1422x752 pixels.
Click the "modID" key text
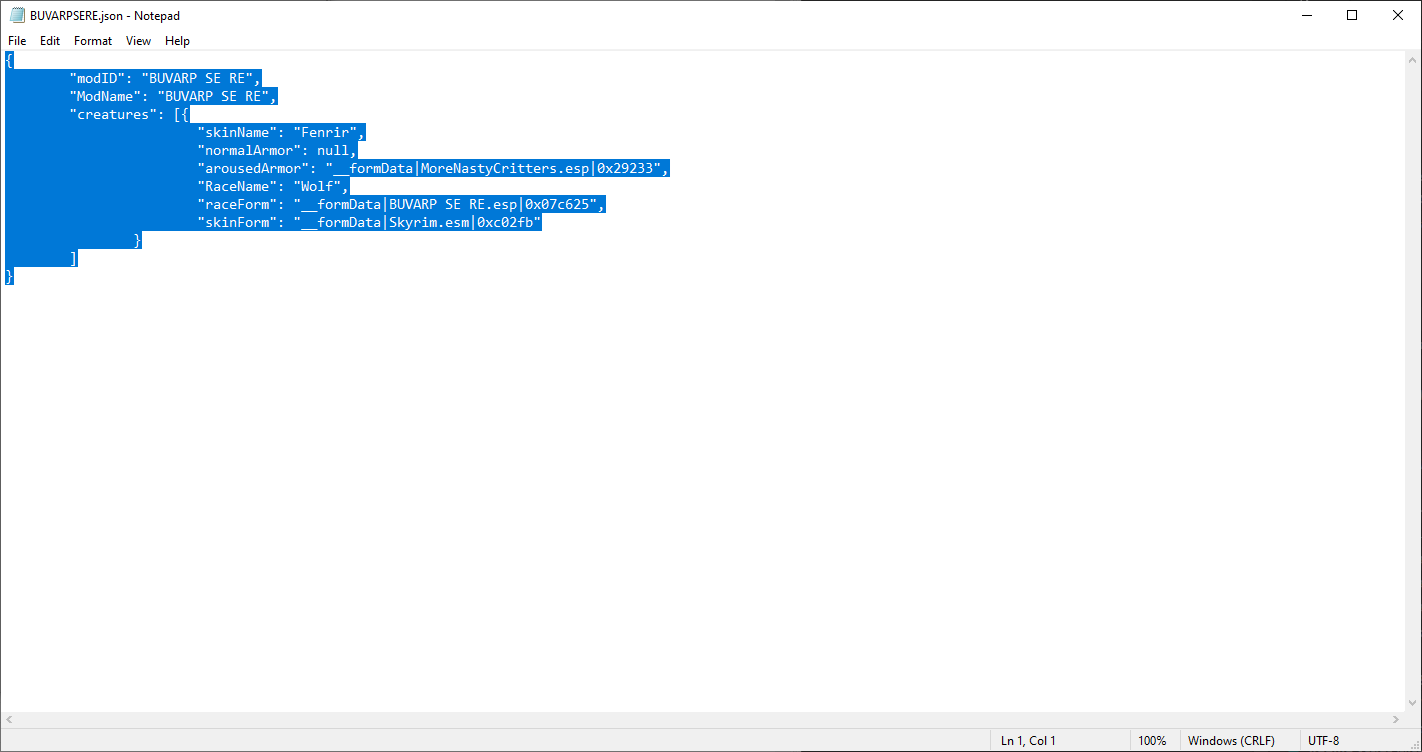(97, 78)
